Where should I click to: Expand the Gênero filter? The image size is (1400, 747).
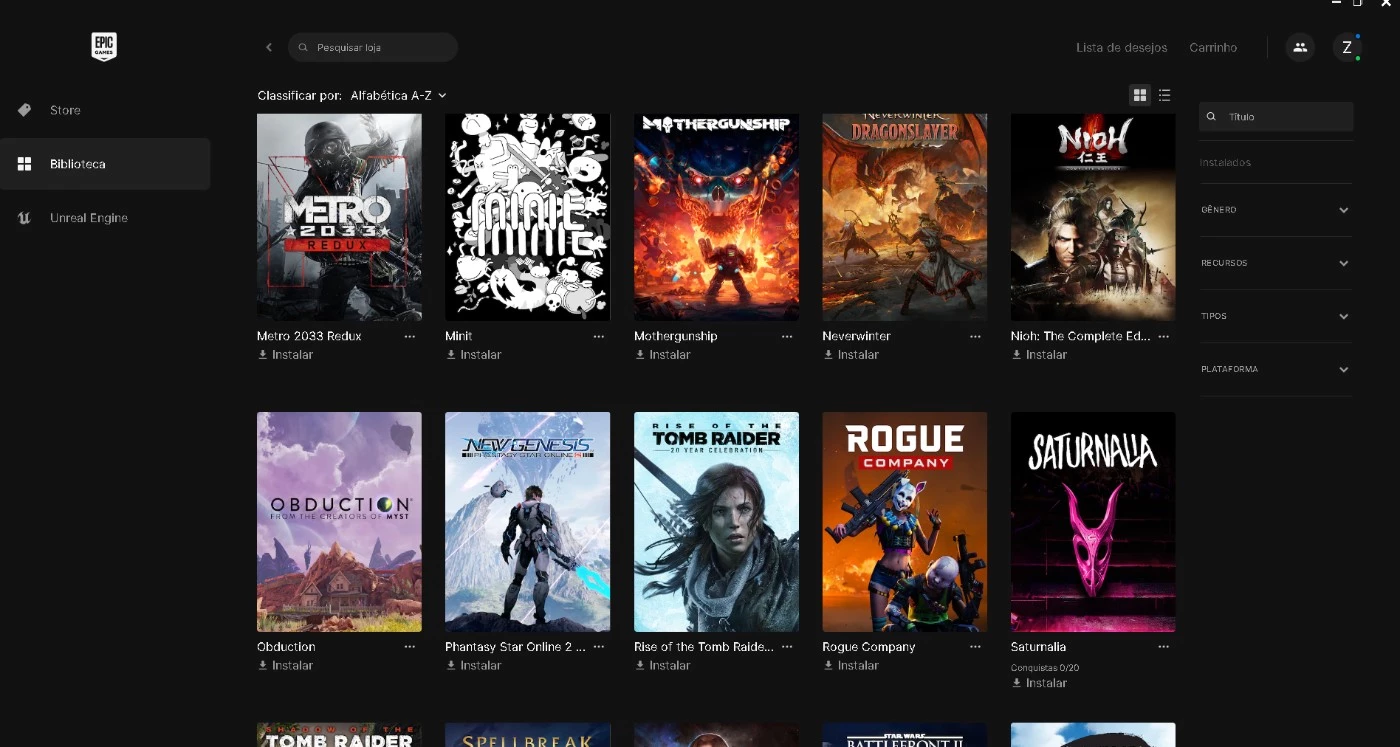click(x=1276, y=210)
